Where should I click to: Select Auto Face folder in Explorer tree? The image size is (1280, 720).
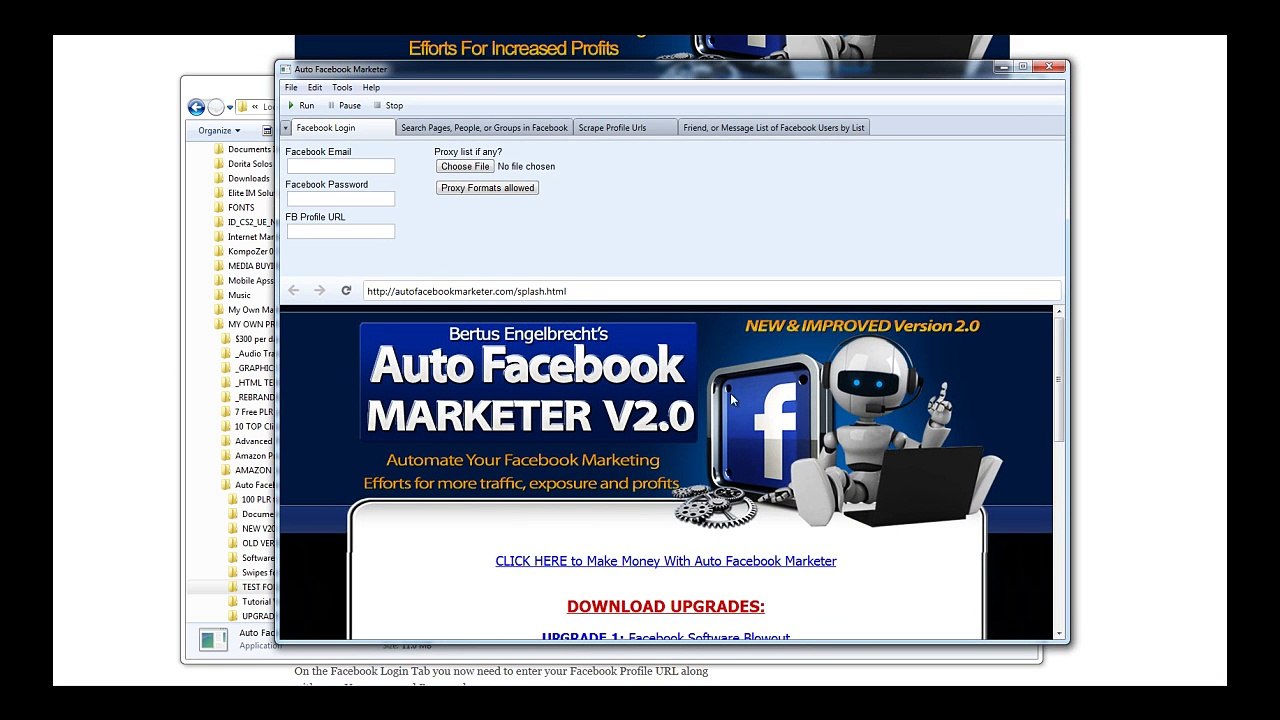248,485
